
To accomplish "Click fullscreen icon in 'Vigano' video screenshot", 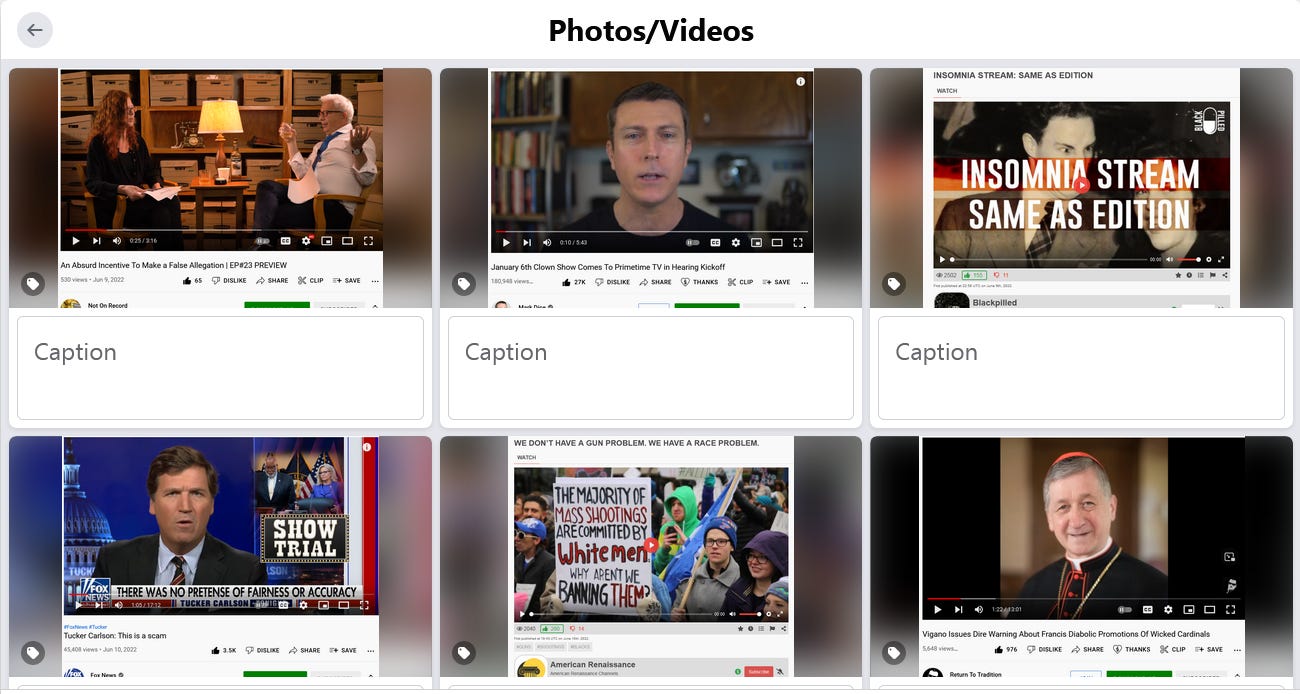I will pos(1230,609).
